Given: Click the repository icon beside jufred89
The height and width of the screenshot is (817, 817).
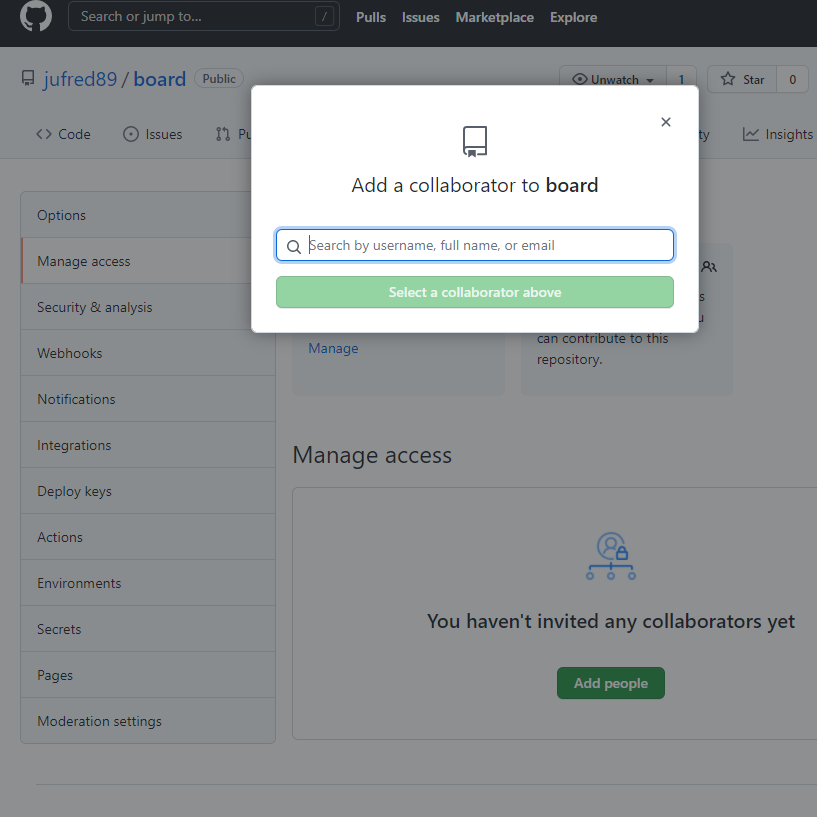Looking at the screenshot, I should tap(28, 79).
